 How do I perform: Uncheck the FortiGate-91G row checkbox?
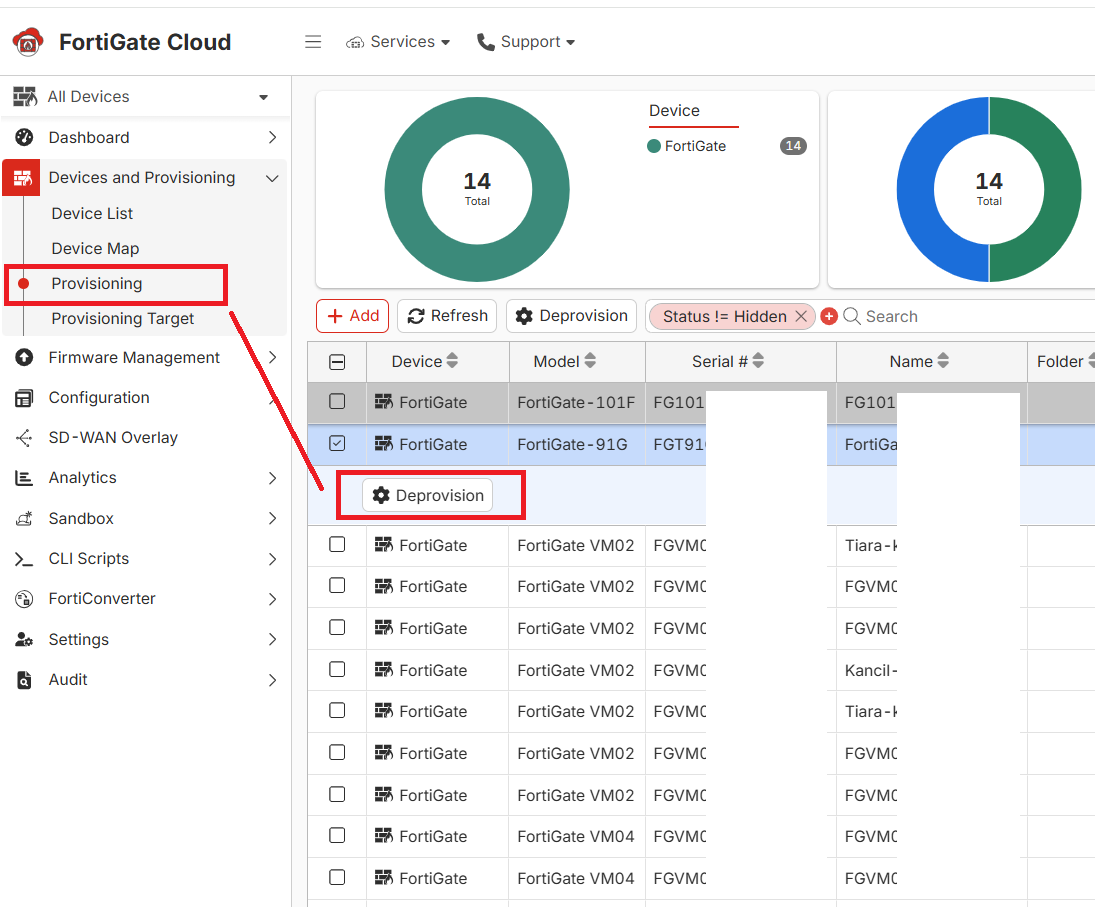[x=337, y=443]
